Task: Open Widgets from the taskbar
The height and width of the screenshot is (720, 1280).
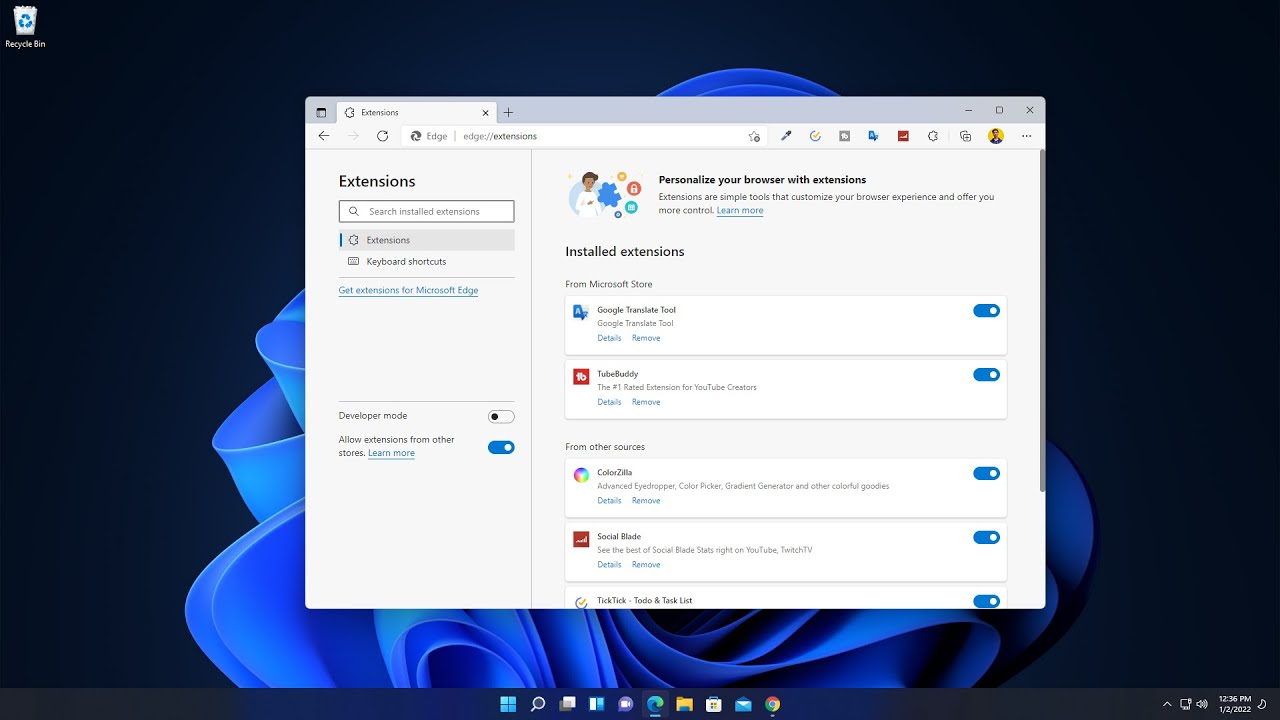Action: [x=596, y=704]
